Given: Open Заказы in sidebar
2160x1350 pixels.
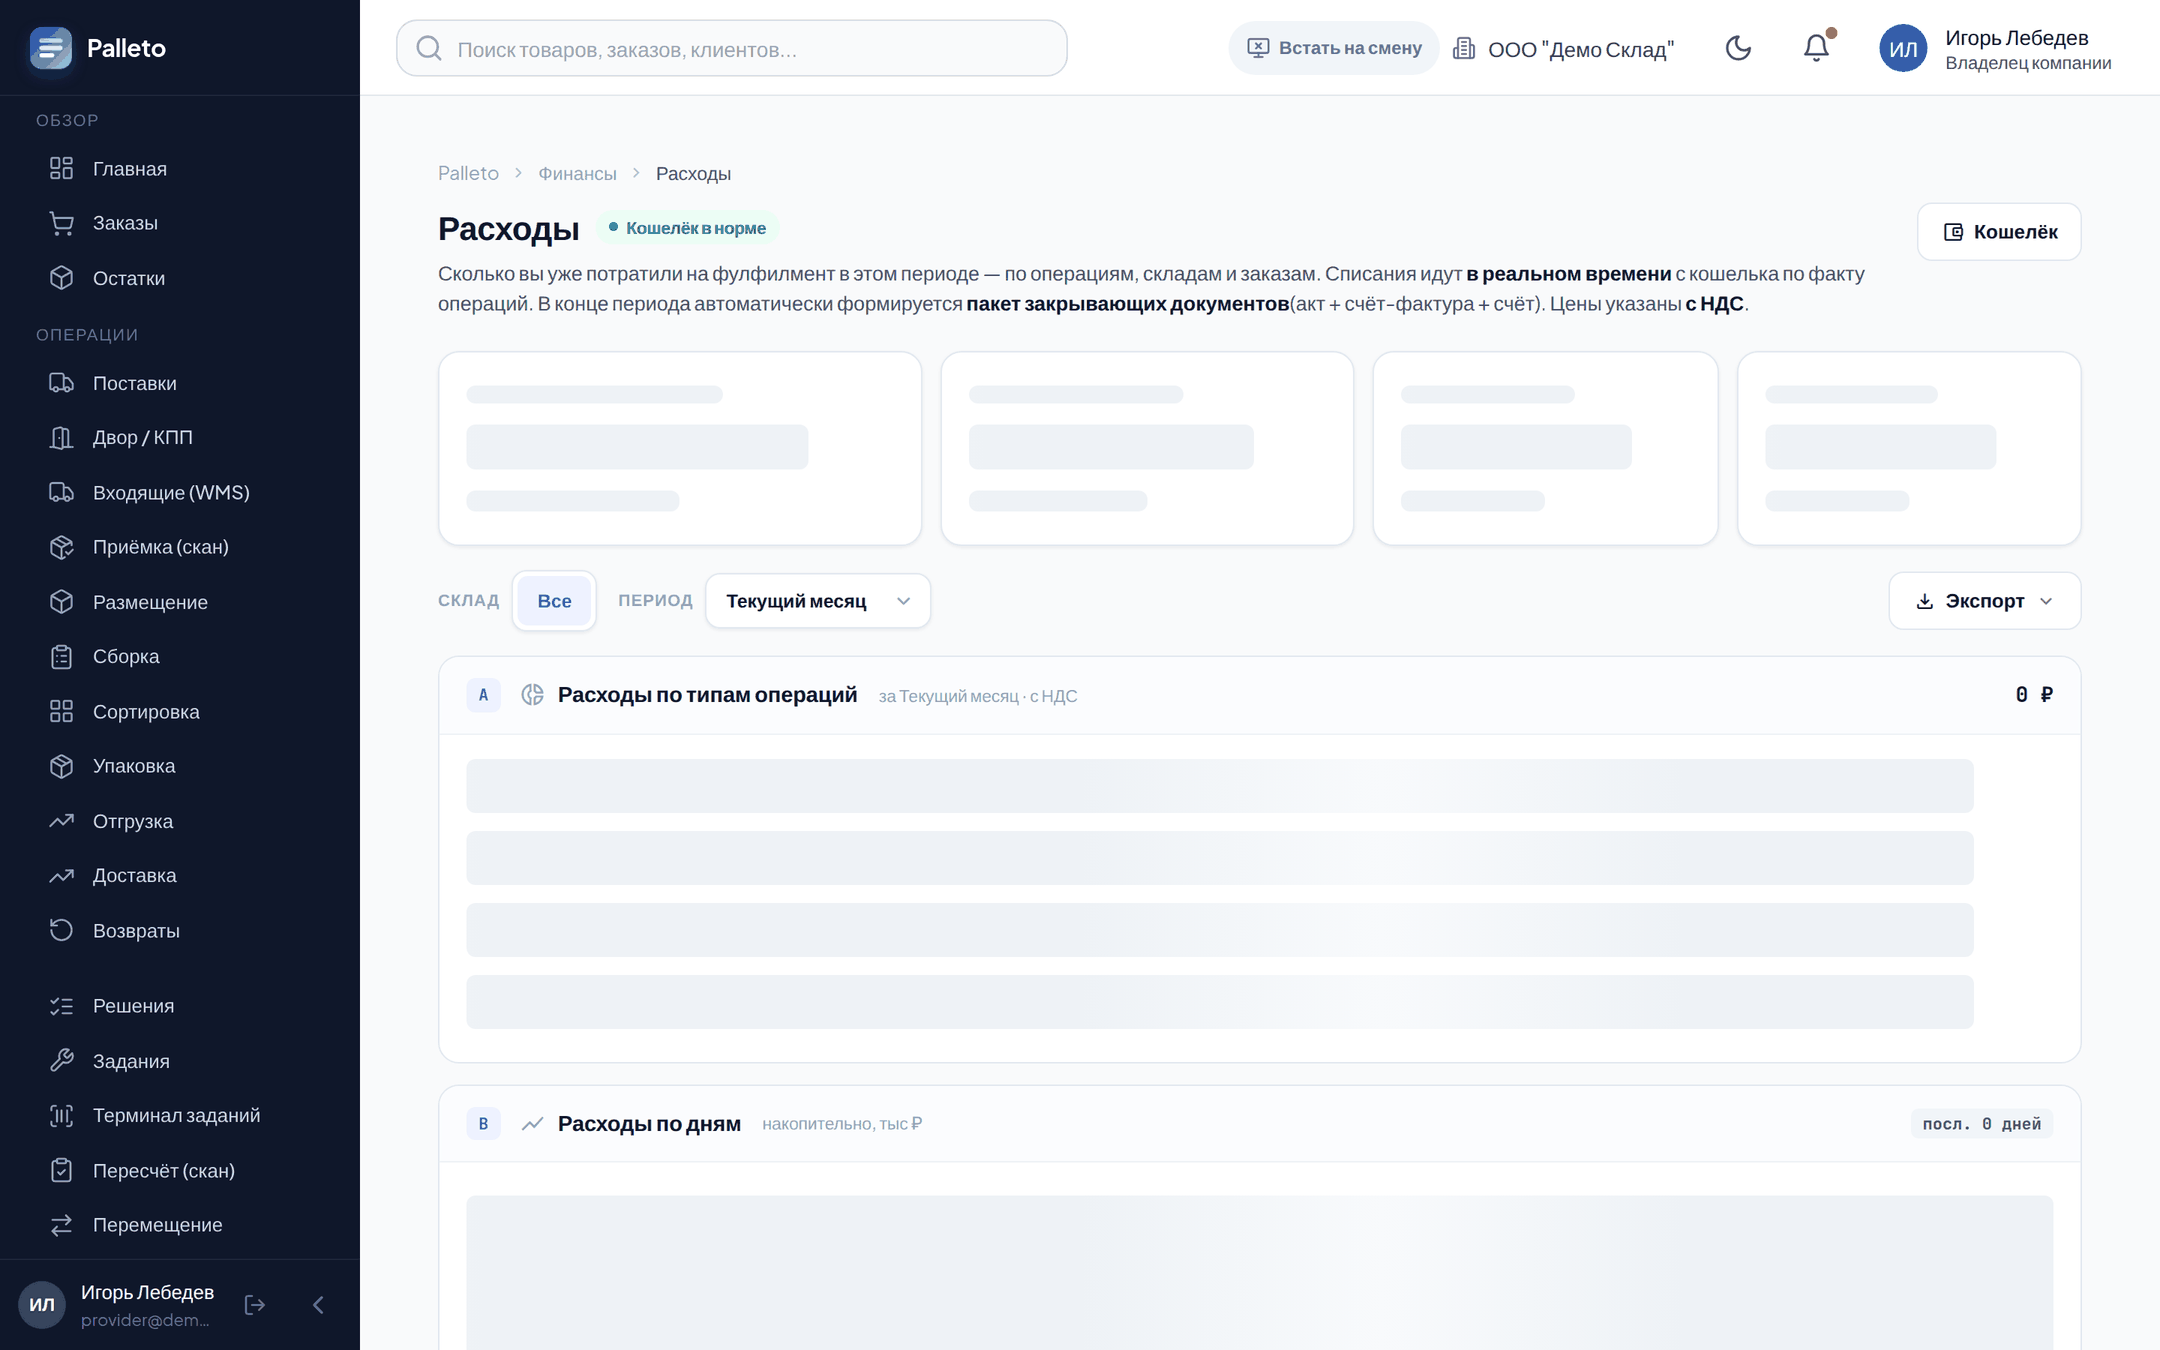Looking at the screenshot, I should (x=180, y=223).
